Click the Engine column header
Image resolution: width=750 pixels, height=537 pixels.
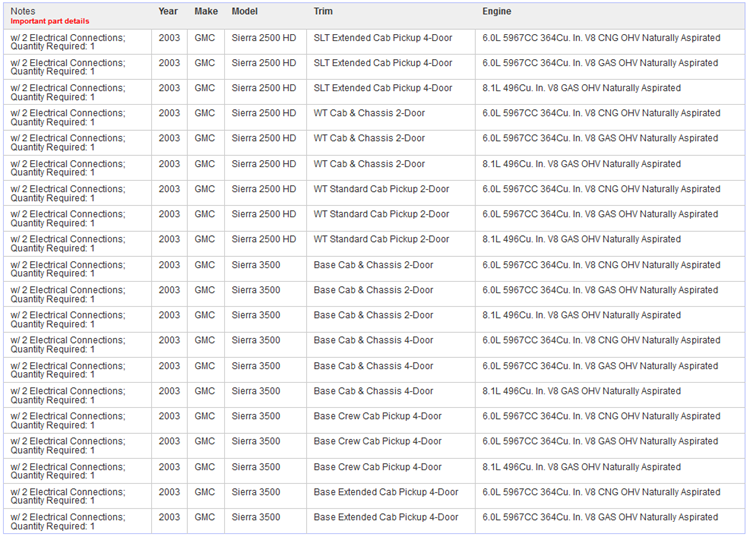pyautogui.click(x=496, y=11)
